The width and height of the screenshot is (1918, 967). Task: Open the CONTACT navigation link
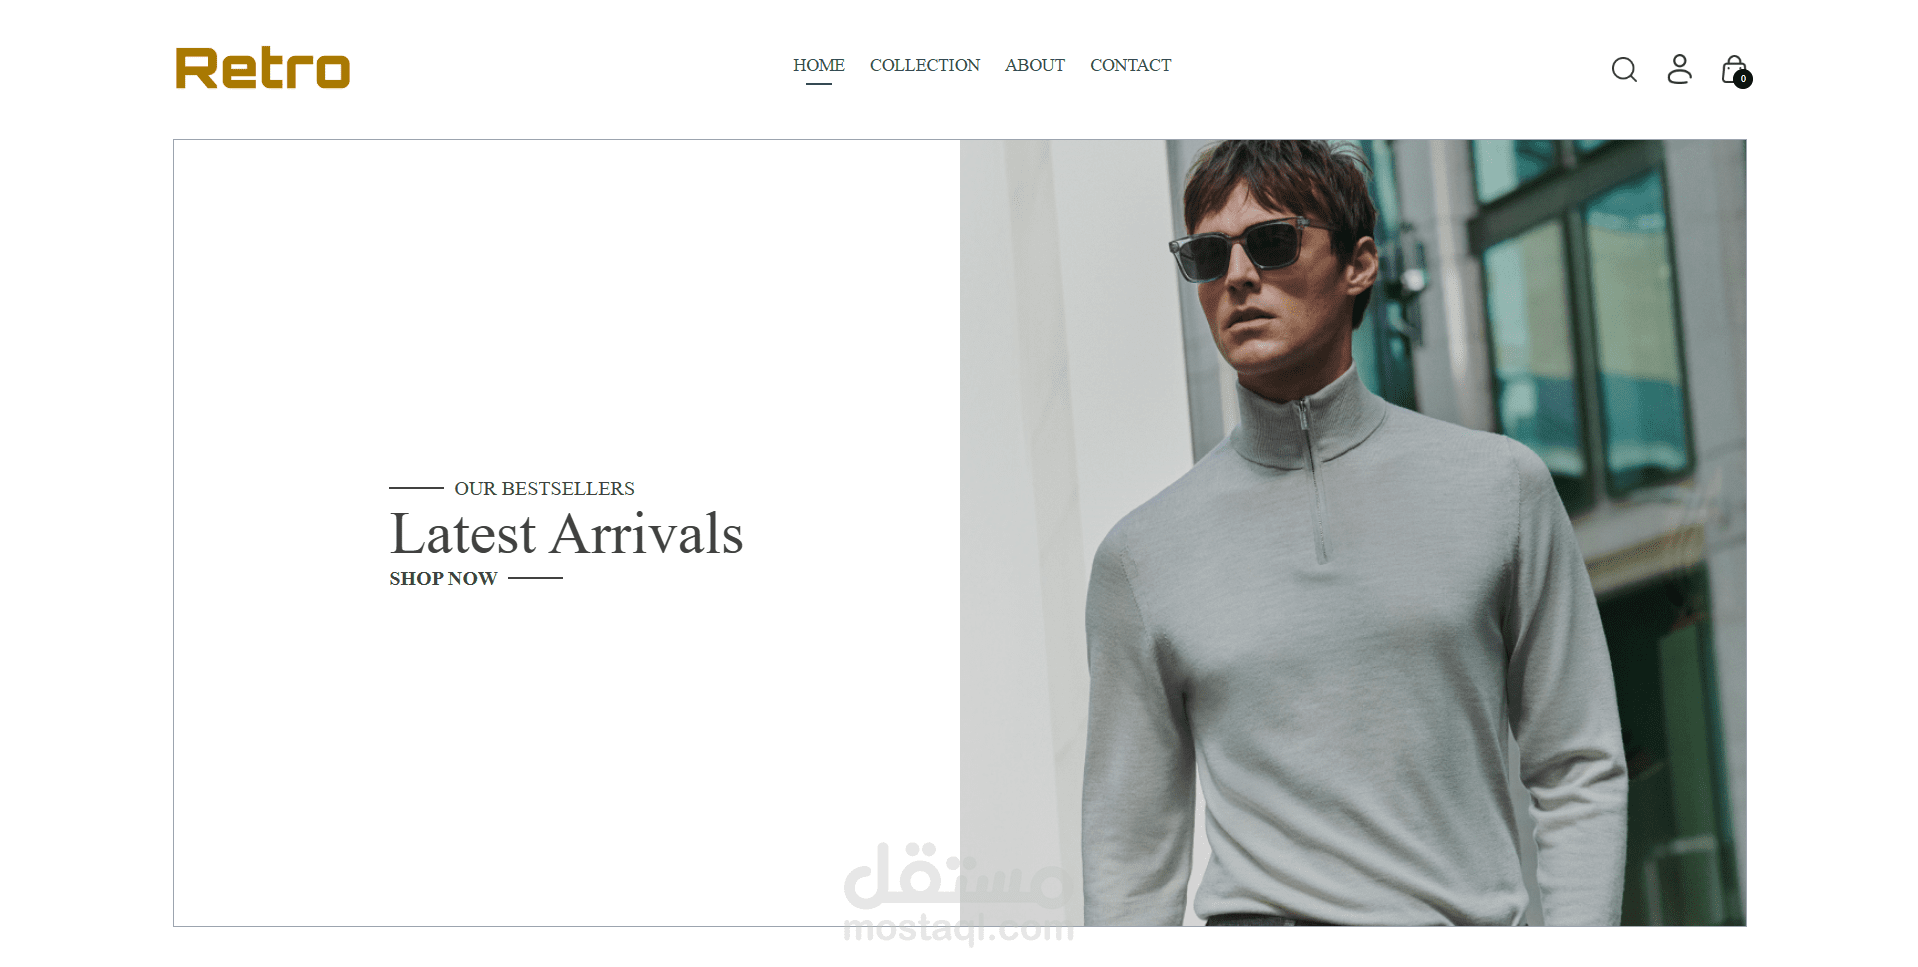1130,65
